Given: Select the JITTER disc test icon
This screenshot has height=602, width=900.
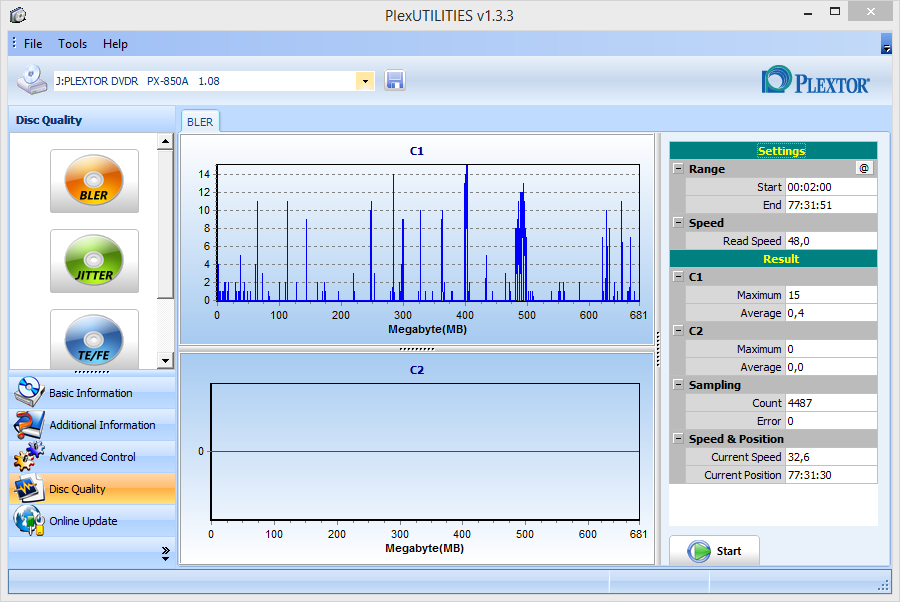Looking at the screenshot, I should (94, 261).
